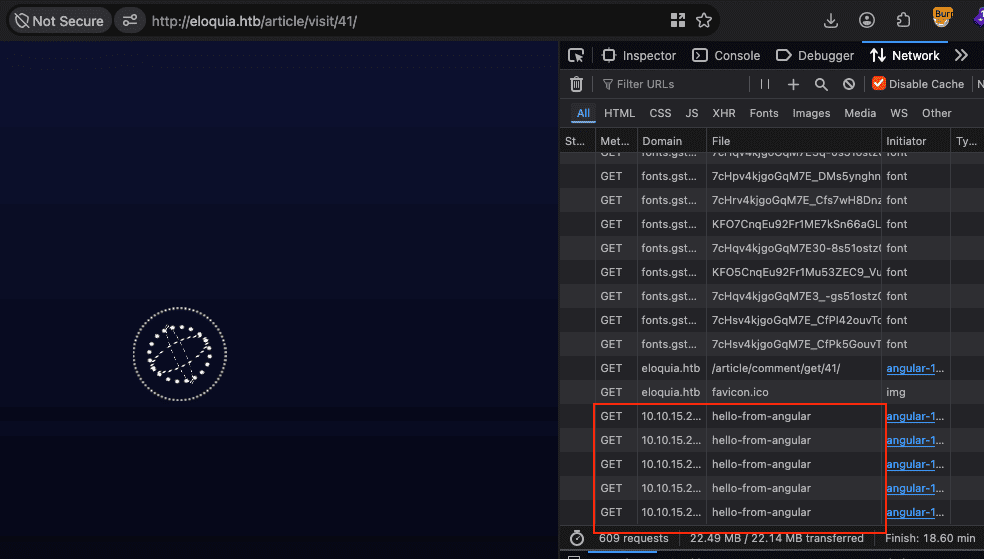This screenshot has width=984, height=559.
Task: Click eloquia.htb domain of favicon row
Action: [670, 392]
